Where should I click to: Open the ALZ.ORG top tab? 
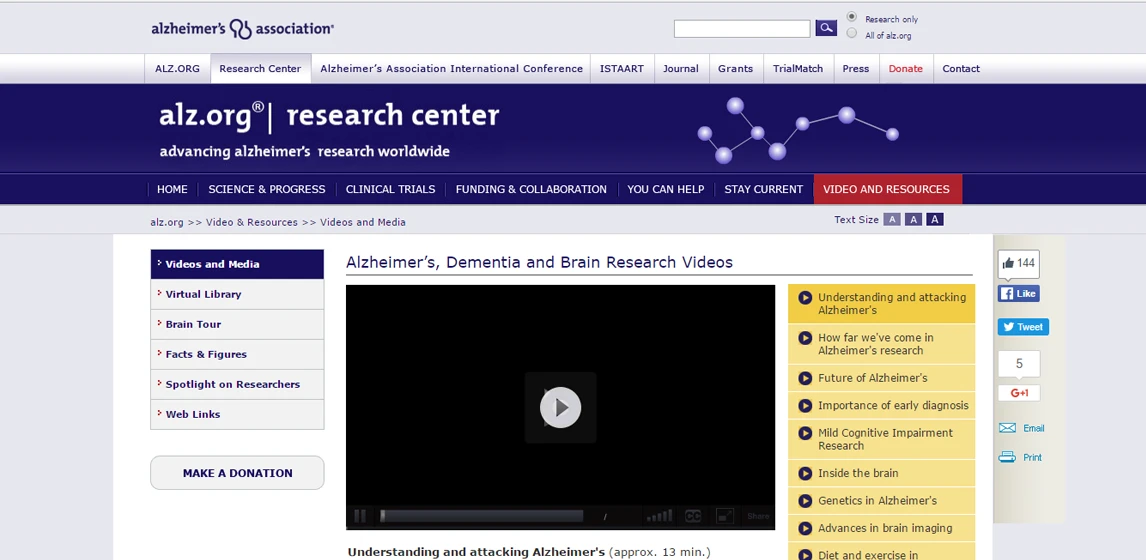click(178, 69)
